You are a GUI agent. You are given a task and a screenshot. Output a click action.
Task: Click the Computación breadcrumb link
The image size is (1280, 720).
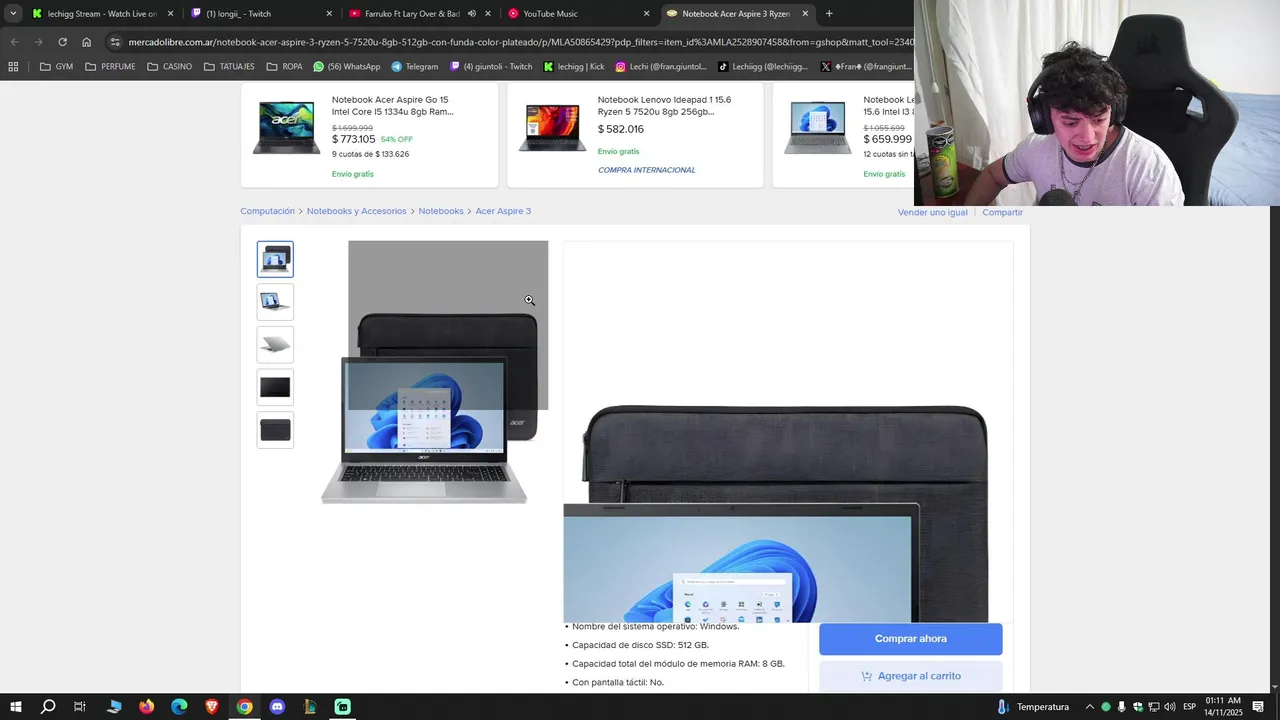point(267,211)
